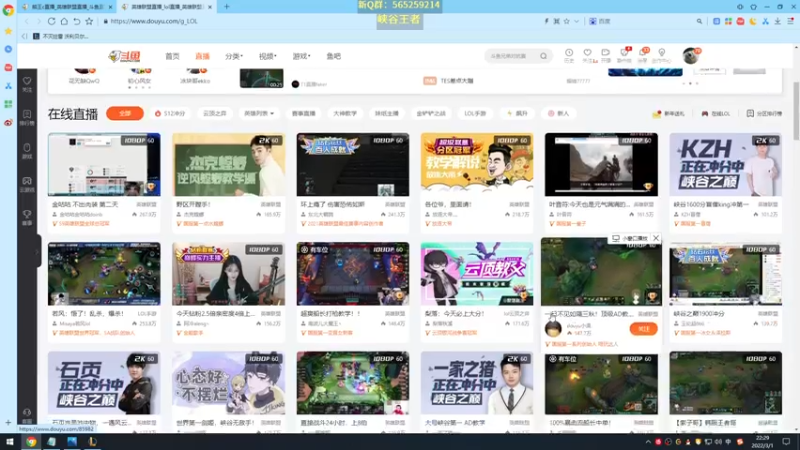Expand 分类 navigation dropdown
The height and width of the screenshot is (450, 800).
234,56
